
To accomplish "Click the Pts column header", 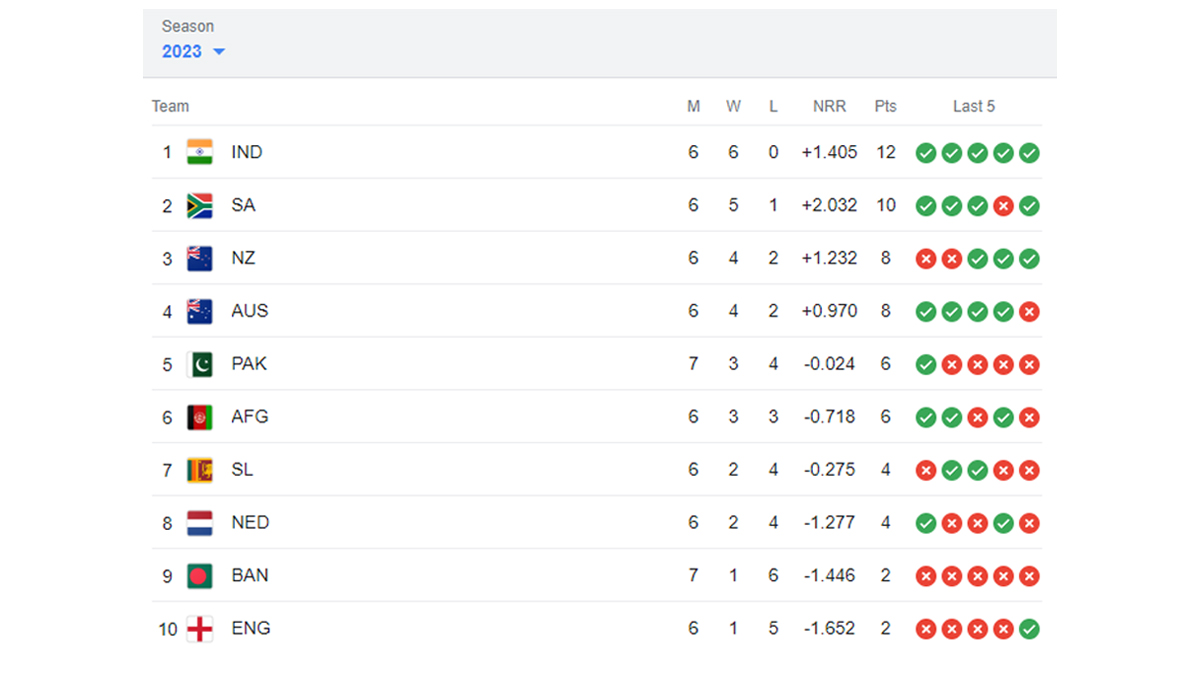I will coord(885,106).
